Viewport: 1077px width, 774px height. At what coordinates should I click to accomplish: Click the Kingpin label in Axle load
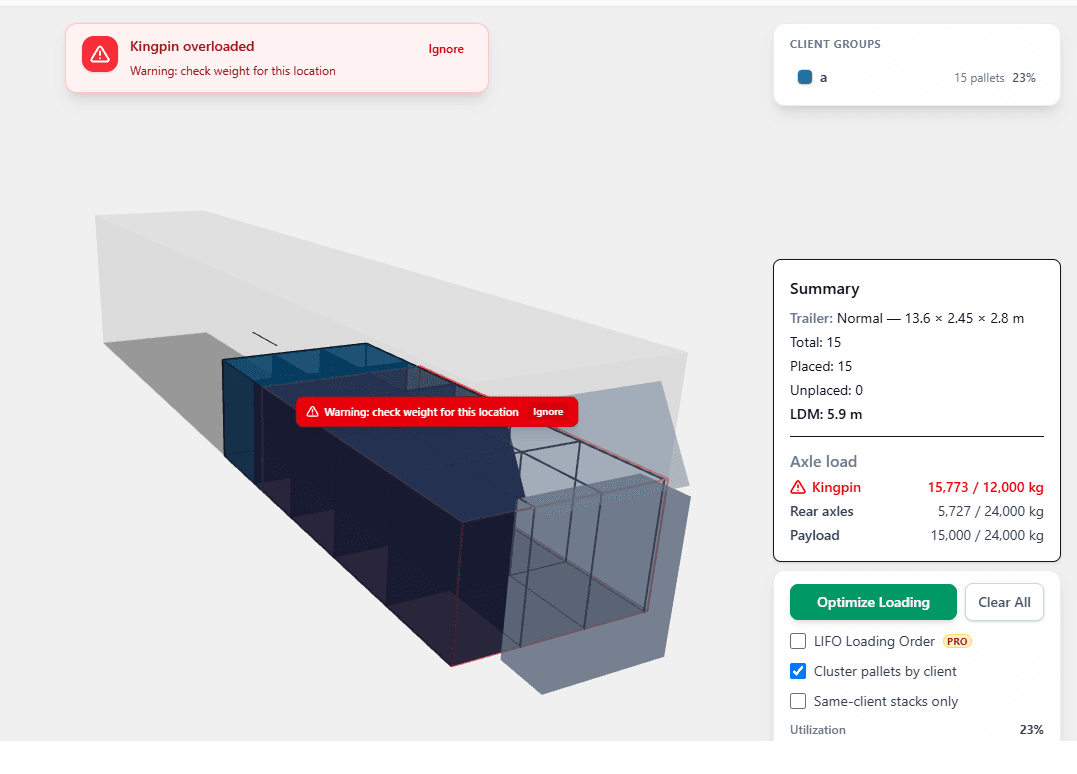836,488
